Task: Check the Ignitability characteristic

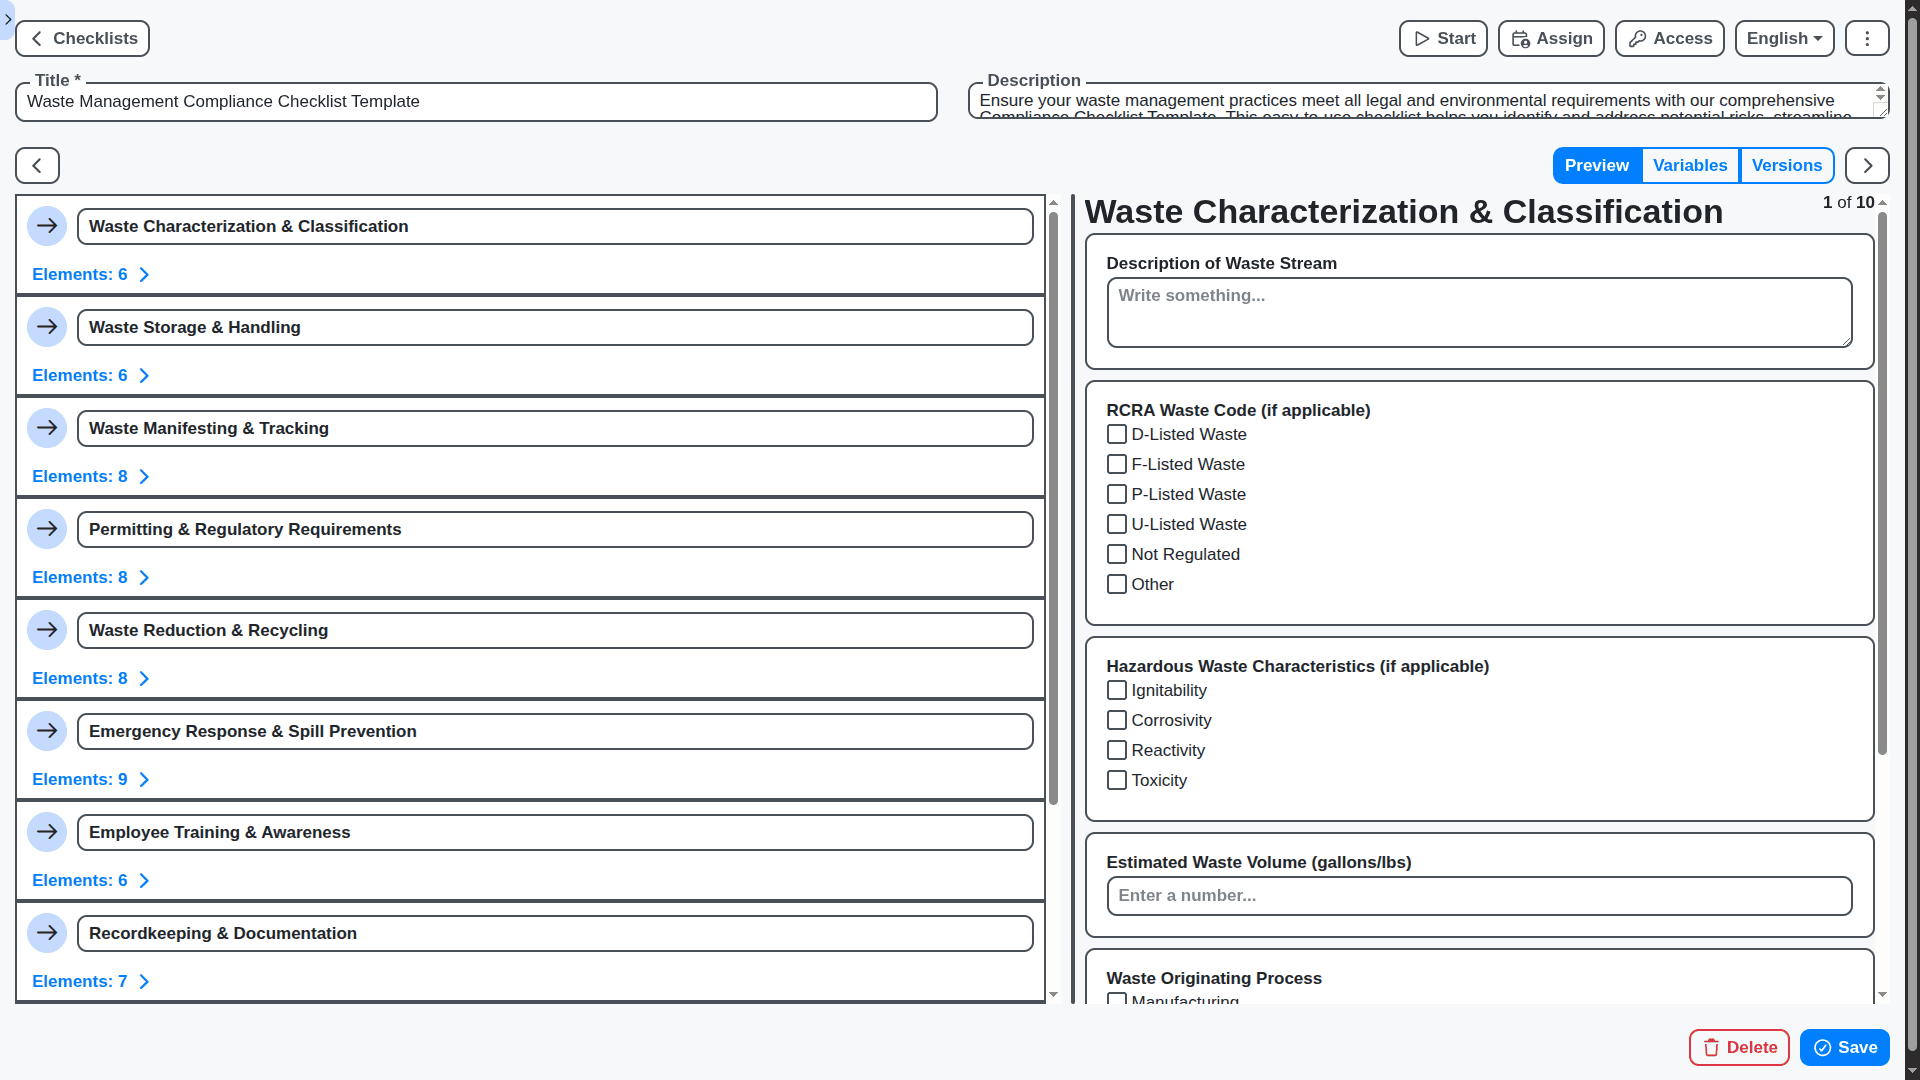Action: tap(1117, 690)
